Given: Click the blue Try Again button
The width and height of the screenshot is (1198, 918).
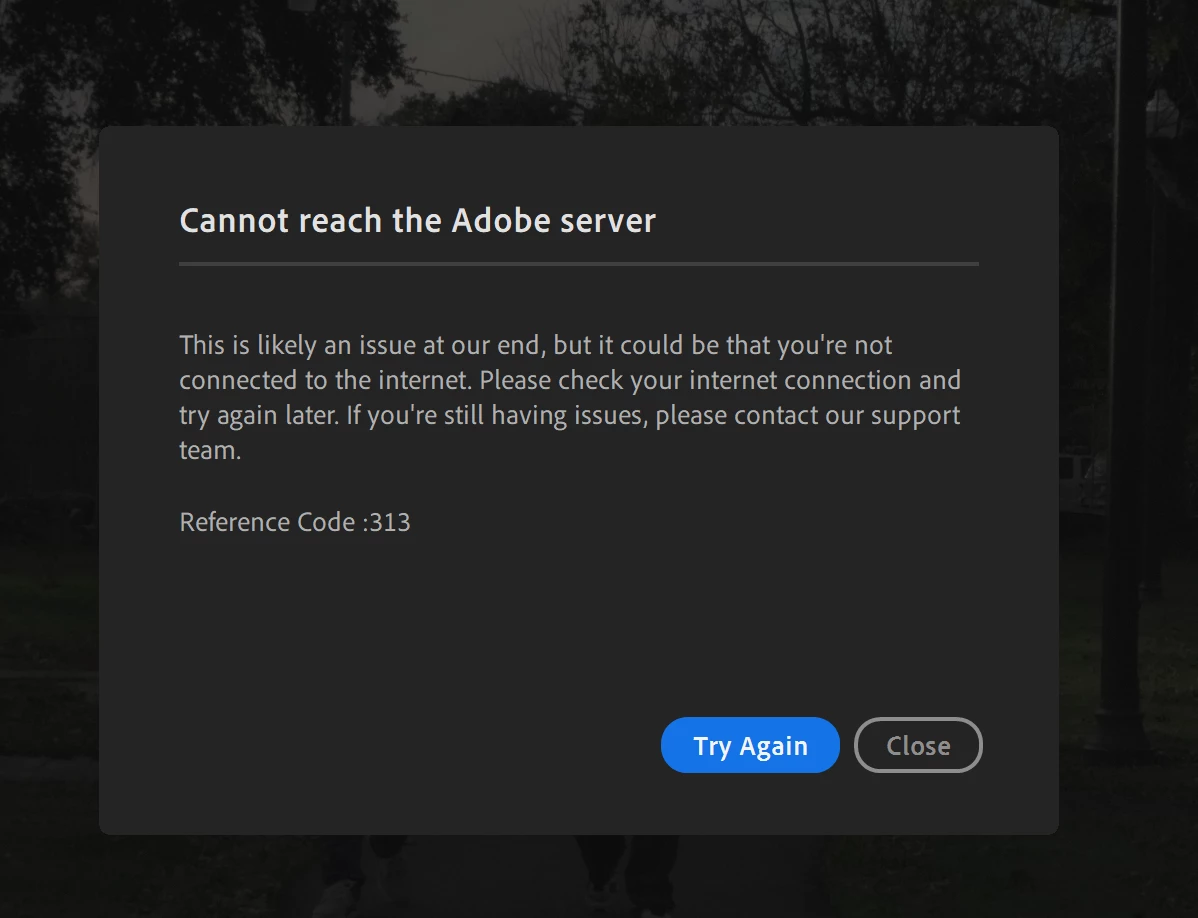Looking at the screenshot, I should tap(750, 745).
